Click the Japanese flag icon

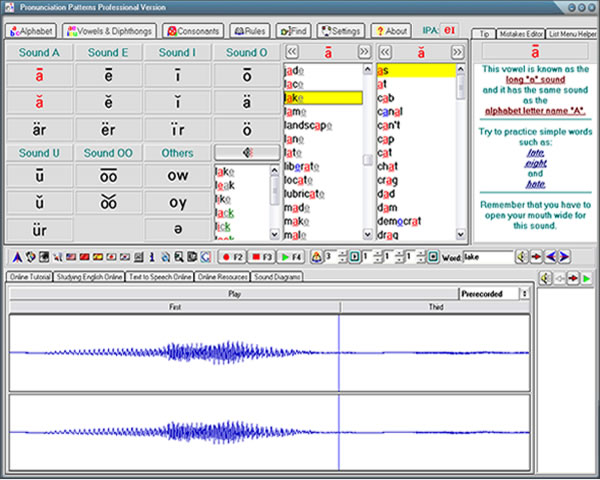(111, 257)
